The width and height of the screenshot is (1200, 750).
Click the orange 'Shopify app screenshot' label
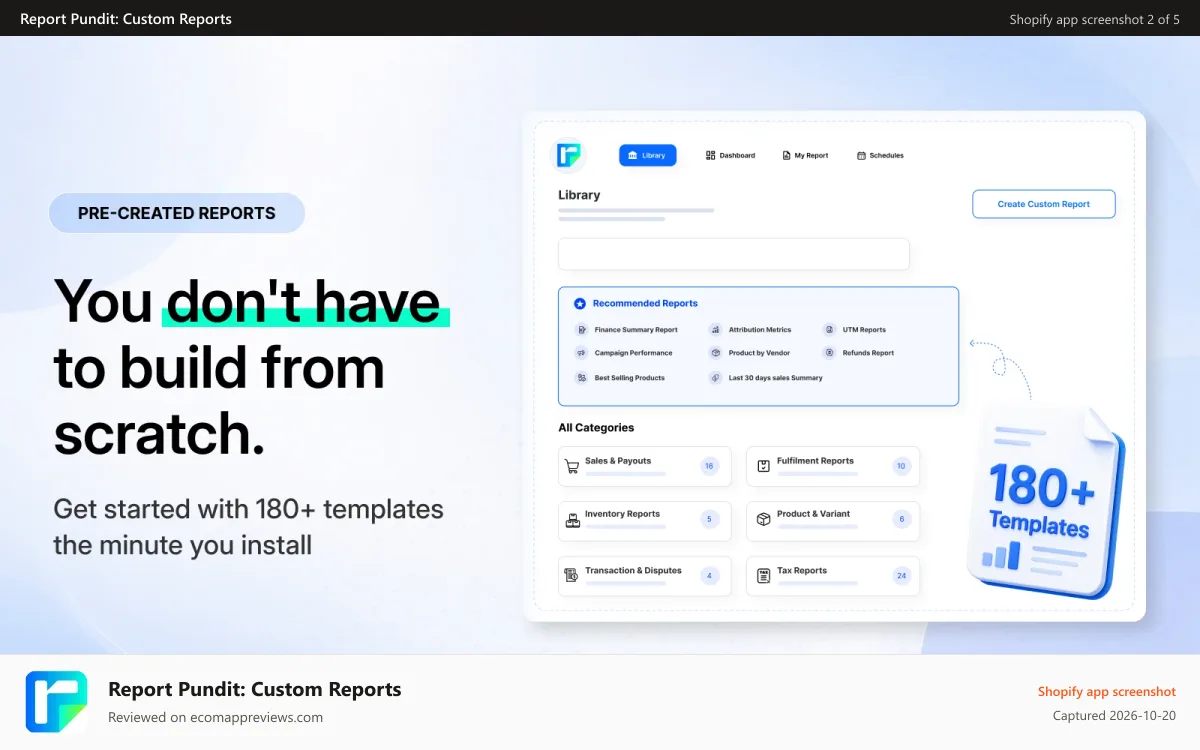1107,692
